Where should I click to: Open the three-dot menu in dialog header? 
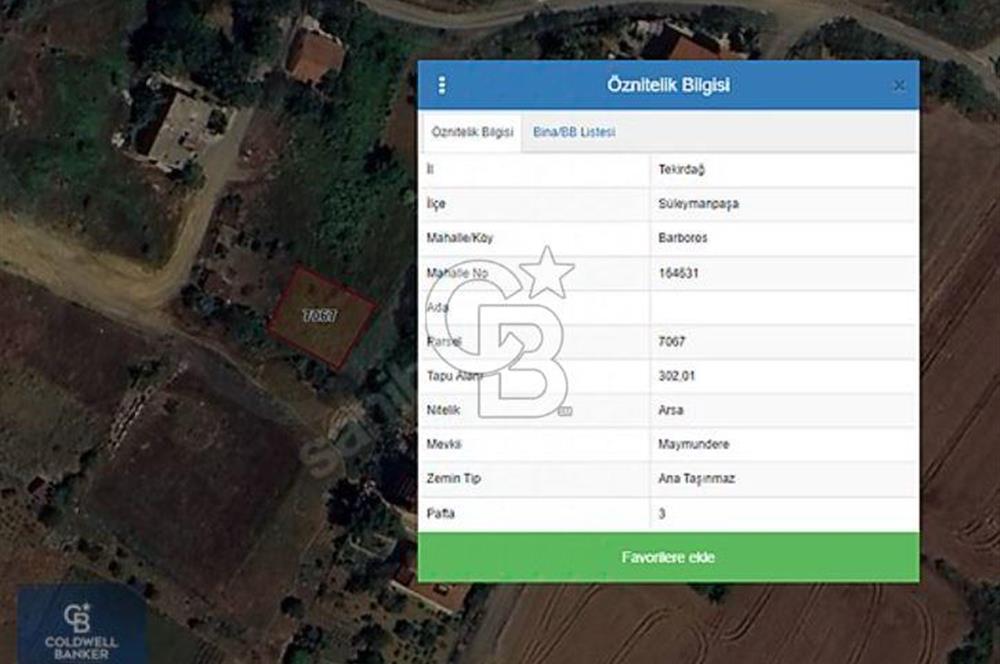point(442,86)
